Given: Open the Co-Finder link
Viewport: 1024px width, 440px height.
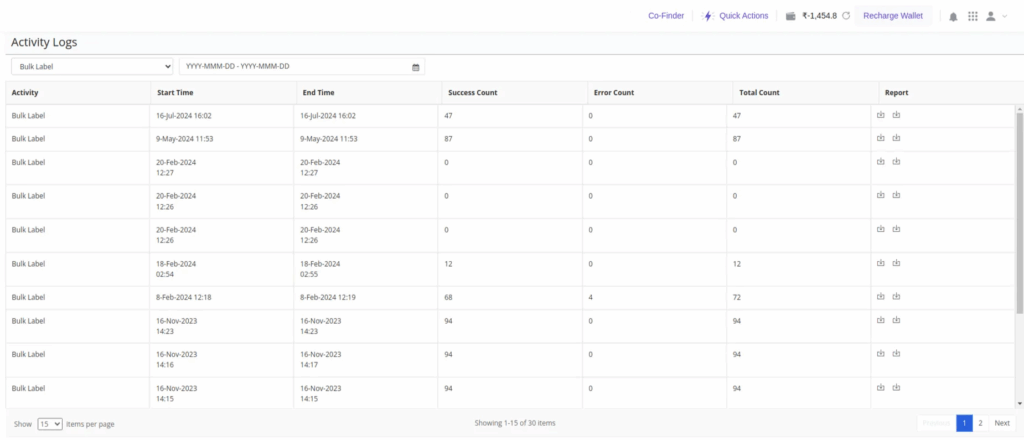Looking at the screenshot, I should pyautogui.click(x=666, y=16).
